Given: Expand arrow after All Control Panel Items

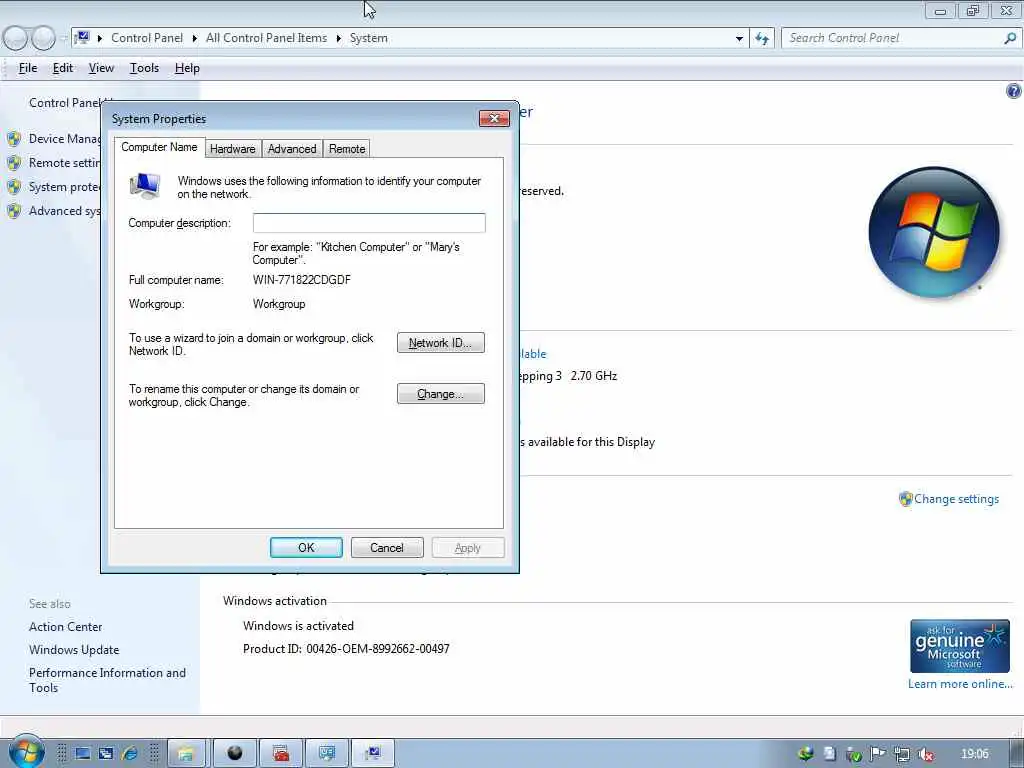Looking at the screenshot, I should pos(338,39).
